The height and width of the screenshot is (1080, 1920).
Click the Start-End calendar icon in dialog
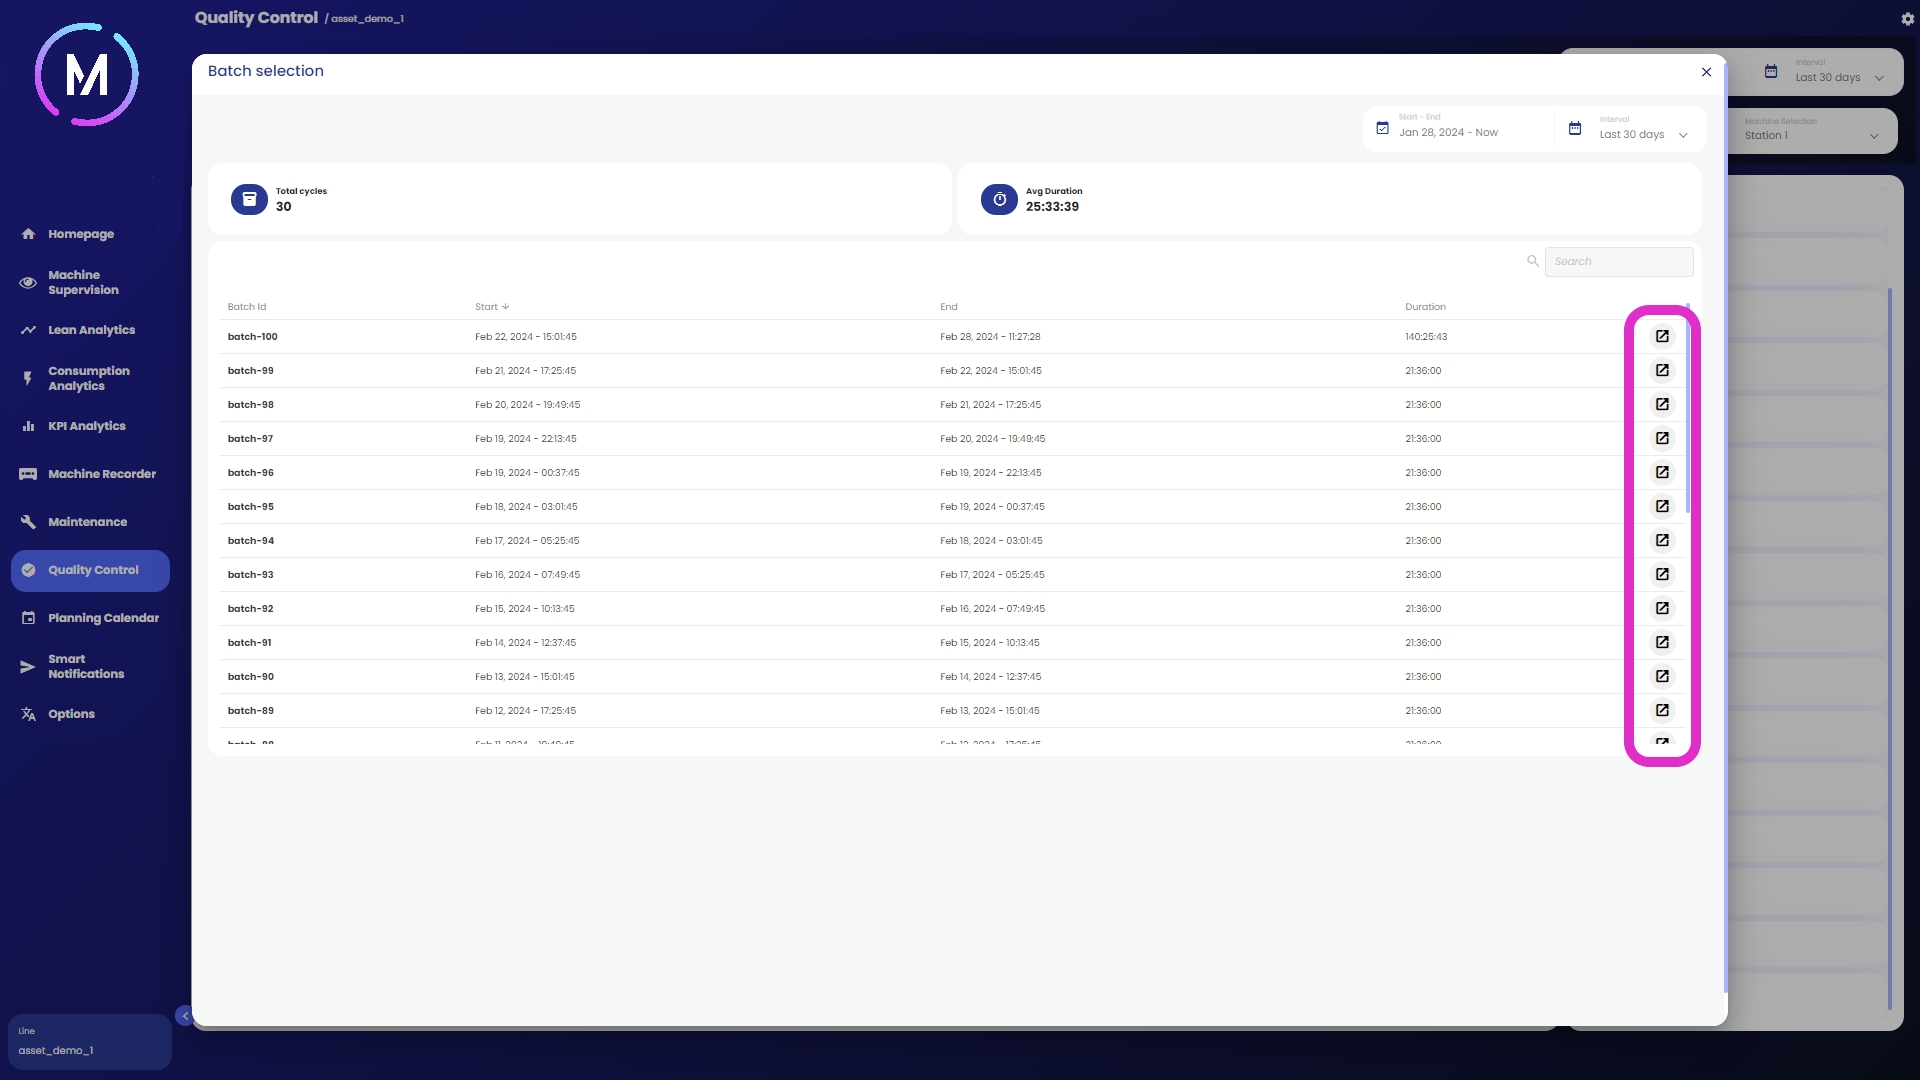click(1382, 128)
